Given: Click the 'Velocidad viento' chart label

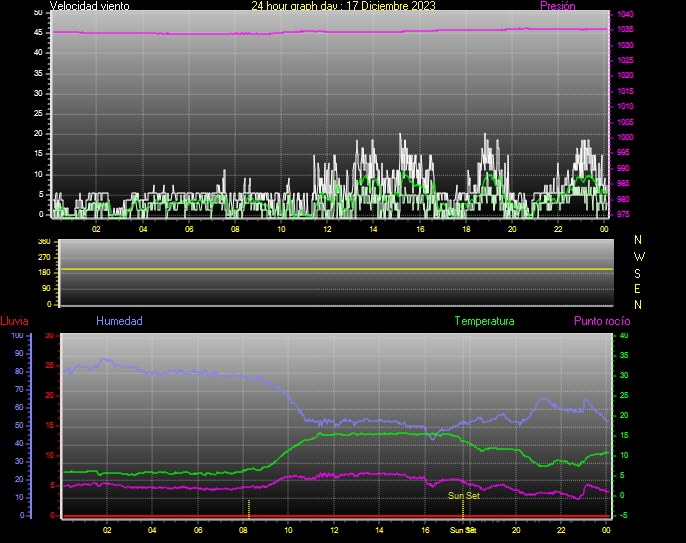Looking at the screenshot, I should pyautogui.click(x=90, y=6).
